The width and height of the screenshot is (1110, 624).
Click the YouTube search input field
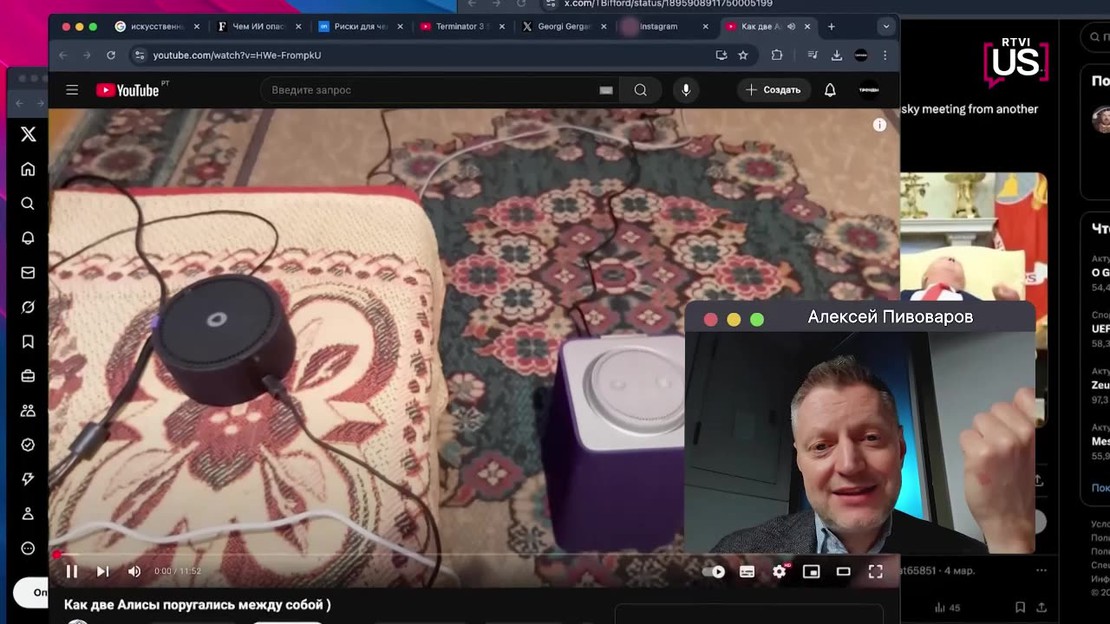tap(430, 90)
